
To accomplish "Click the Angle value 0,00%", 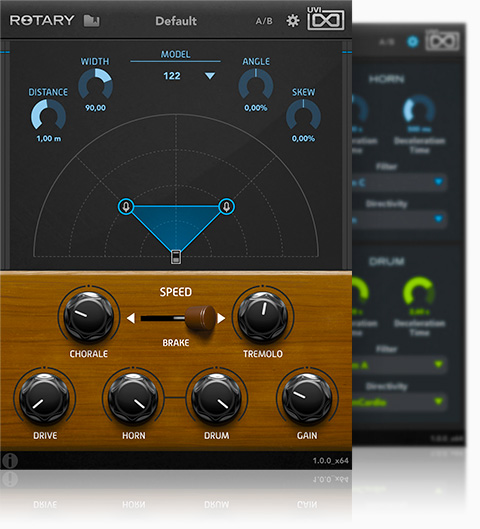I will click(256, 108).
